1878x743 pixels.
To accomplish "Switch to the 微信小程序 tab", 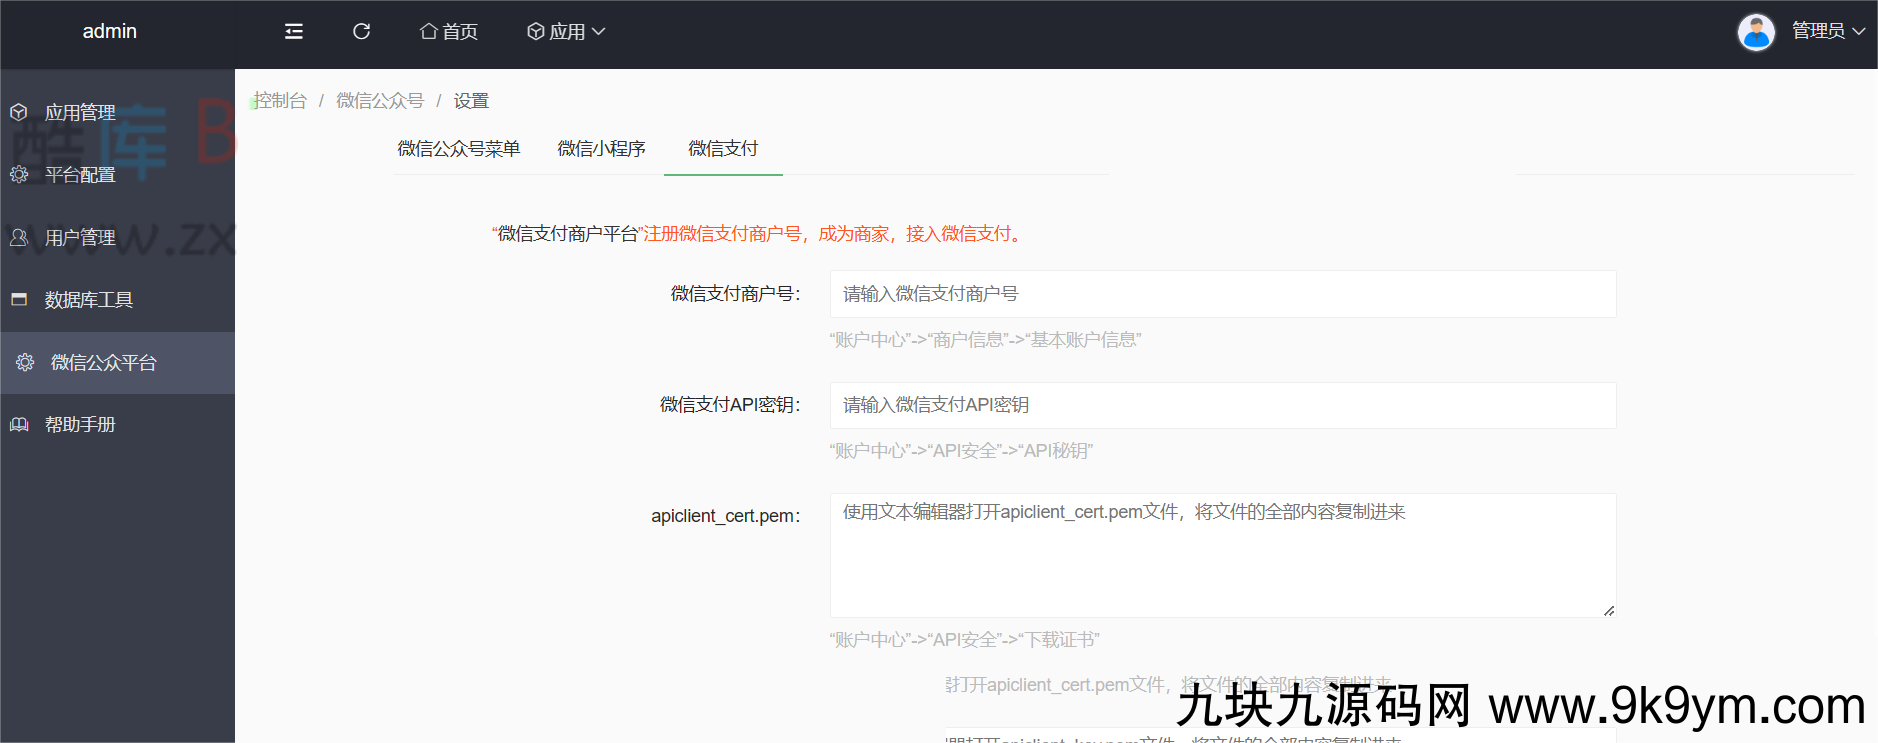I will [601, 148].
